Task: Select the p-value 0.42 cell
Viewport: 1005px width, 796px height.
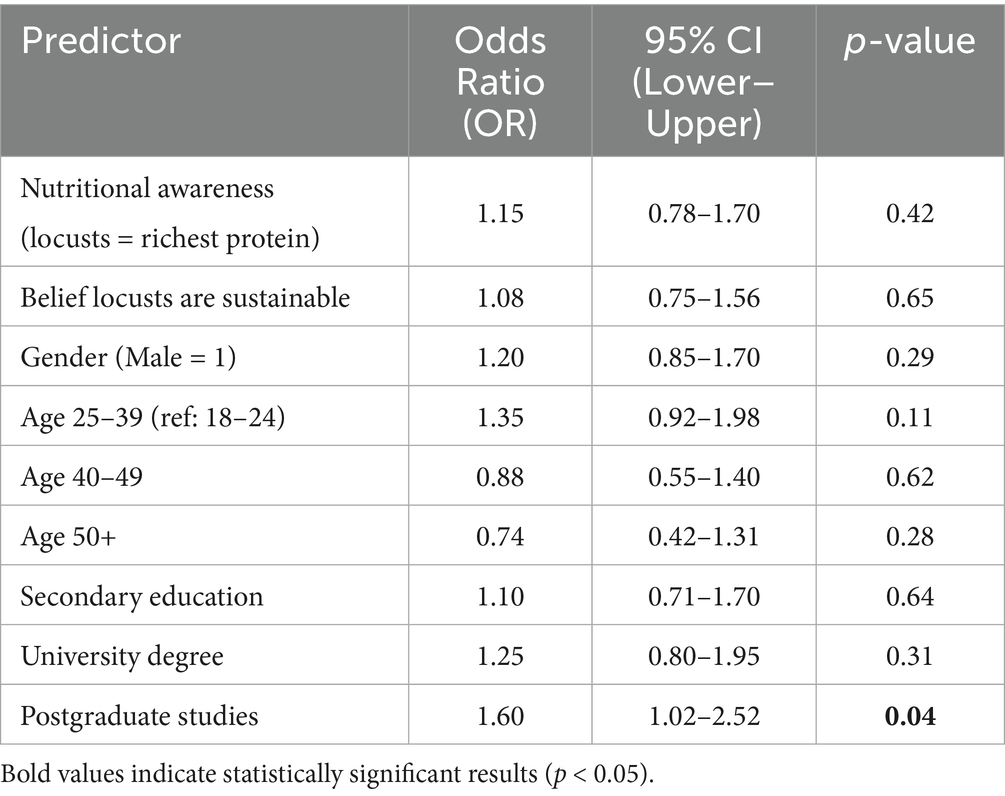Action: [909, 210]
